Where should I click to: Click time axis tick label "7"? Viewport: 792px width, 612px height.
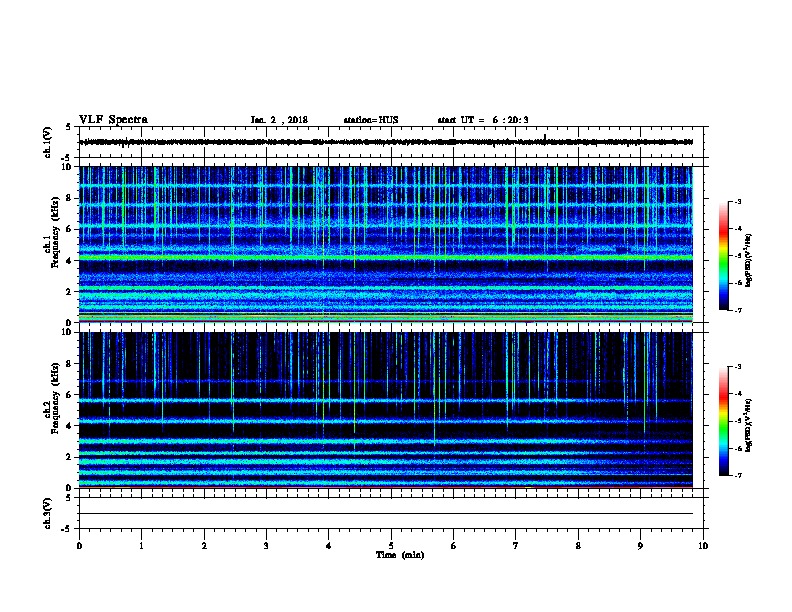pos(516,545)
